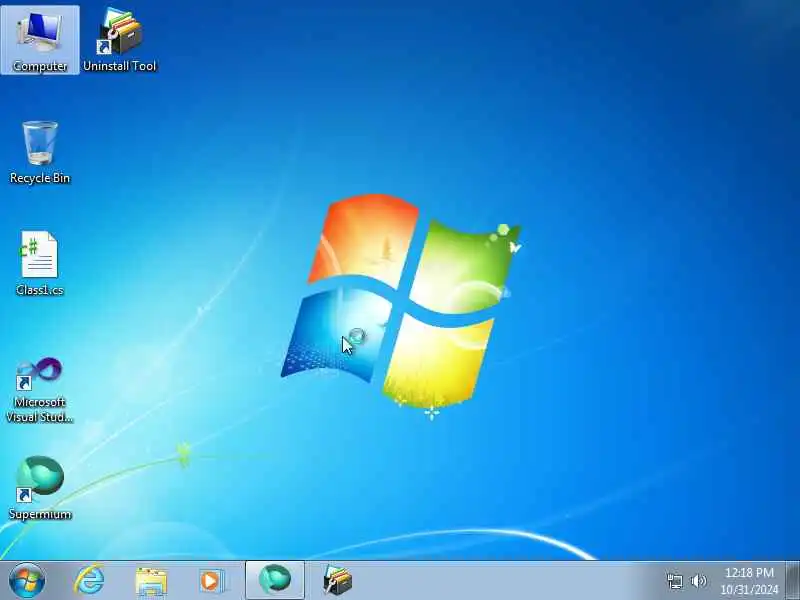
Task: Select the Microsoft Visual Studio shortcut
Action: tap(40, 389)
